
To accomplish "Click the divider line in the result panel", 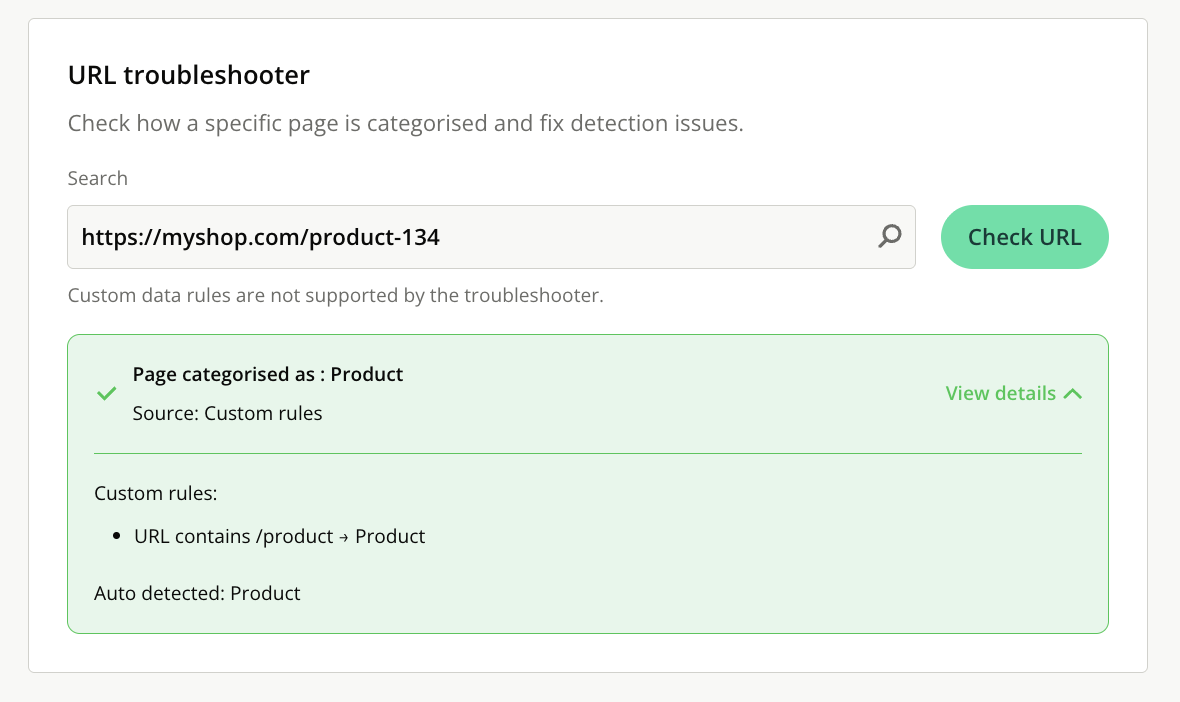I will point(588,454).
